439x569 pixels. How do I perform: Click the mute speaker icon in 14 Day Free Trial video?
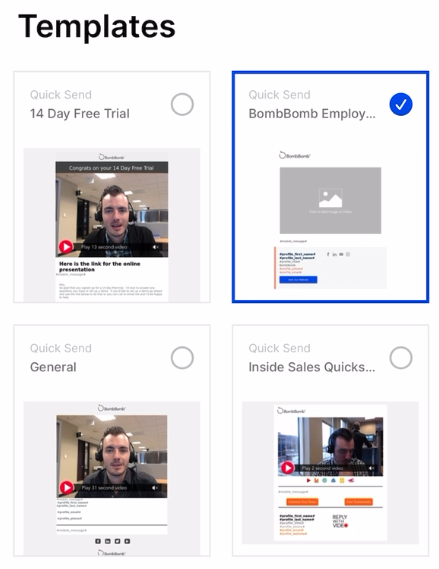[x=156, y=247]
